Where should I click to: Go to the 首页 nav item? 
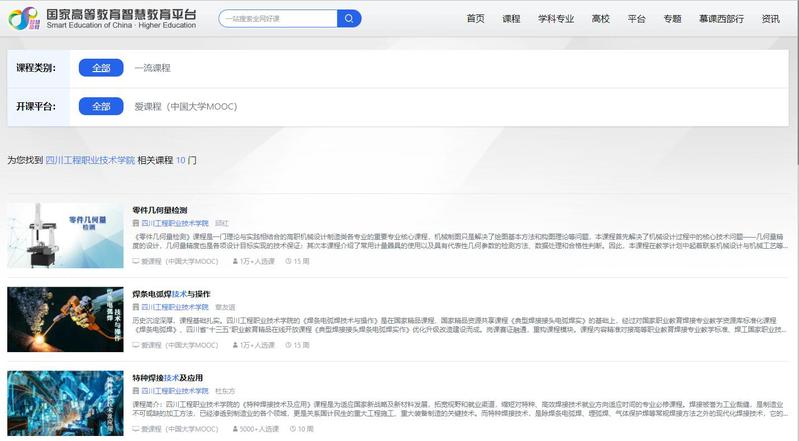pos(475,19)
